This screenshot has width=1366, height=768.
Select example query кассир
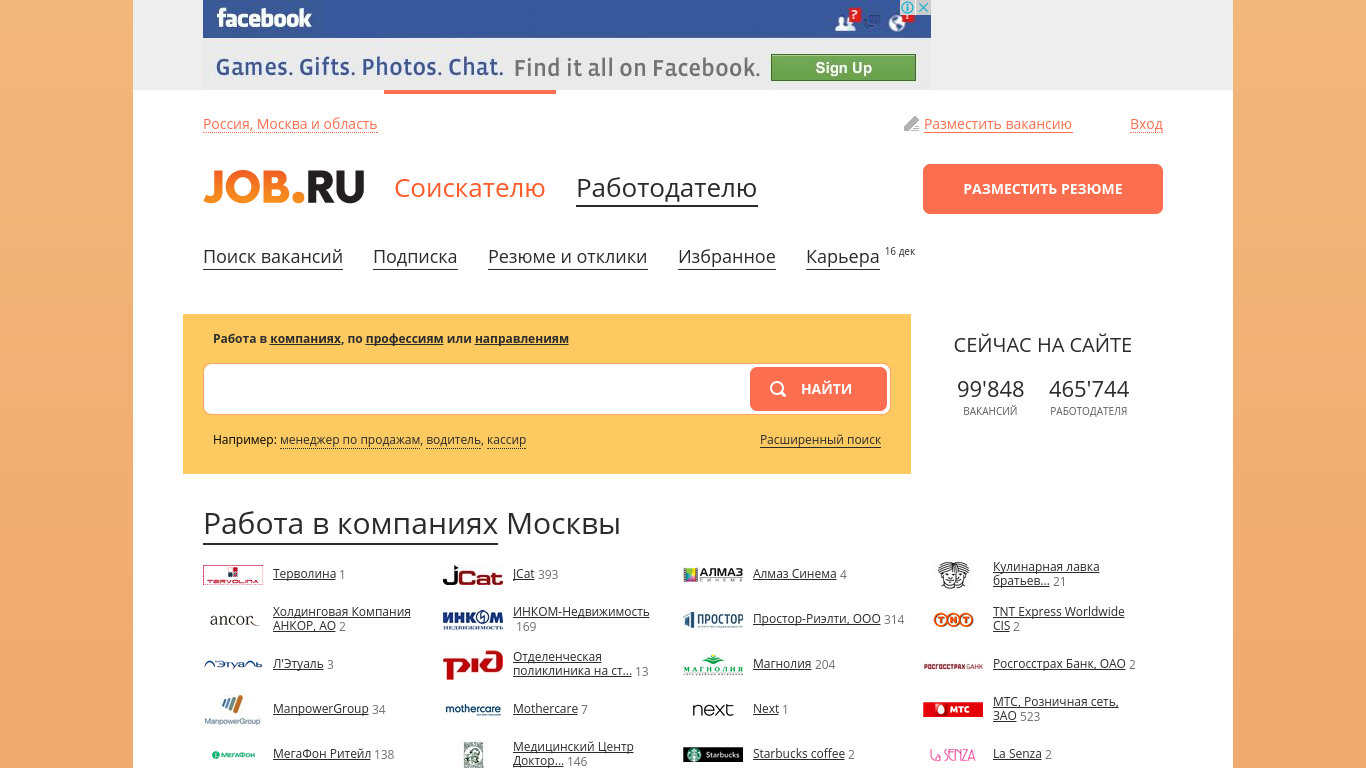pyautogui.click(x=506, y=440)
